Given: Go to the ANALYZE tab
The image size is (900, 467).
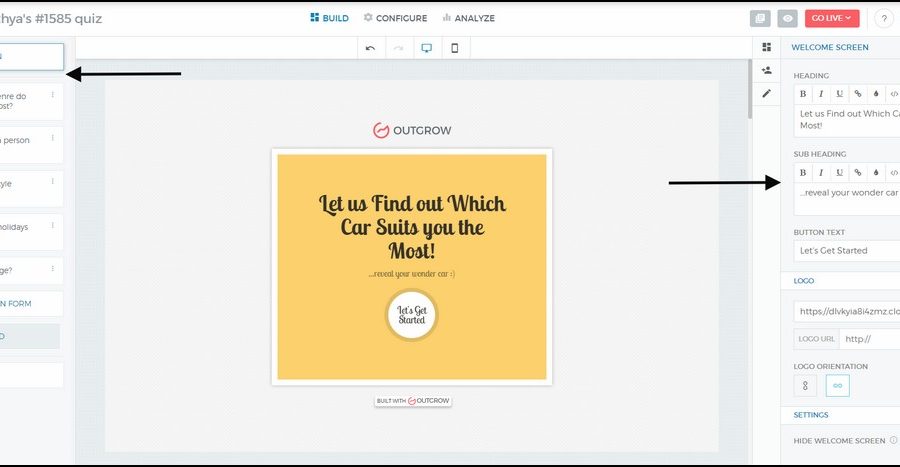Looking at the screenshot, I should [x=468, y=18].
